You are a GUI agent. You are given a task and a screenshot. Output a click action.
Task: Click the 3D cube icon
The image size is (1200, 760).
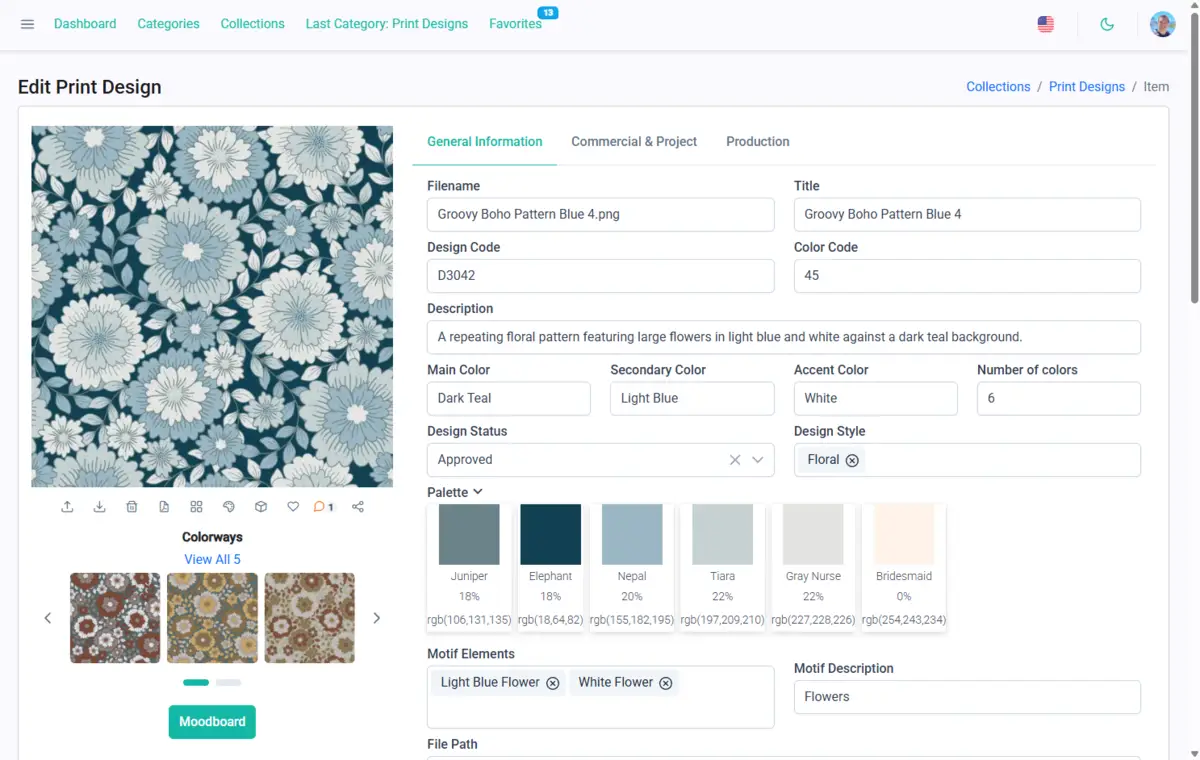(x=261, y=507)
